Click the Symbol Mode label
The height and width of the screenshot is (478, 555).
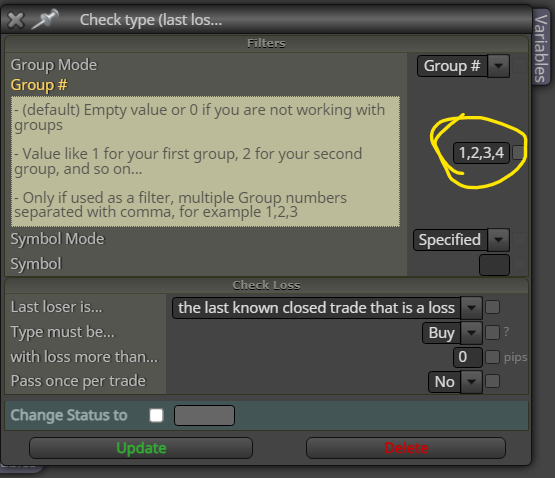[x=58, y=239]
